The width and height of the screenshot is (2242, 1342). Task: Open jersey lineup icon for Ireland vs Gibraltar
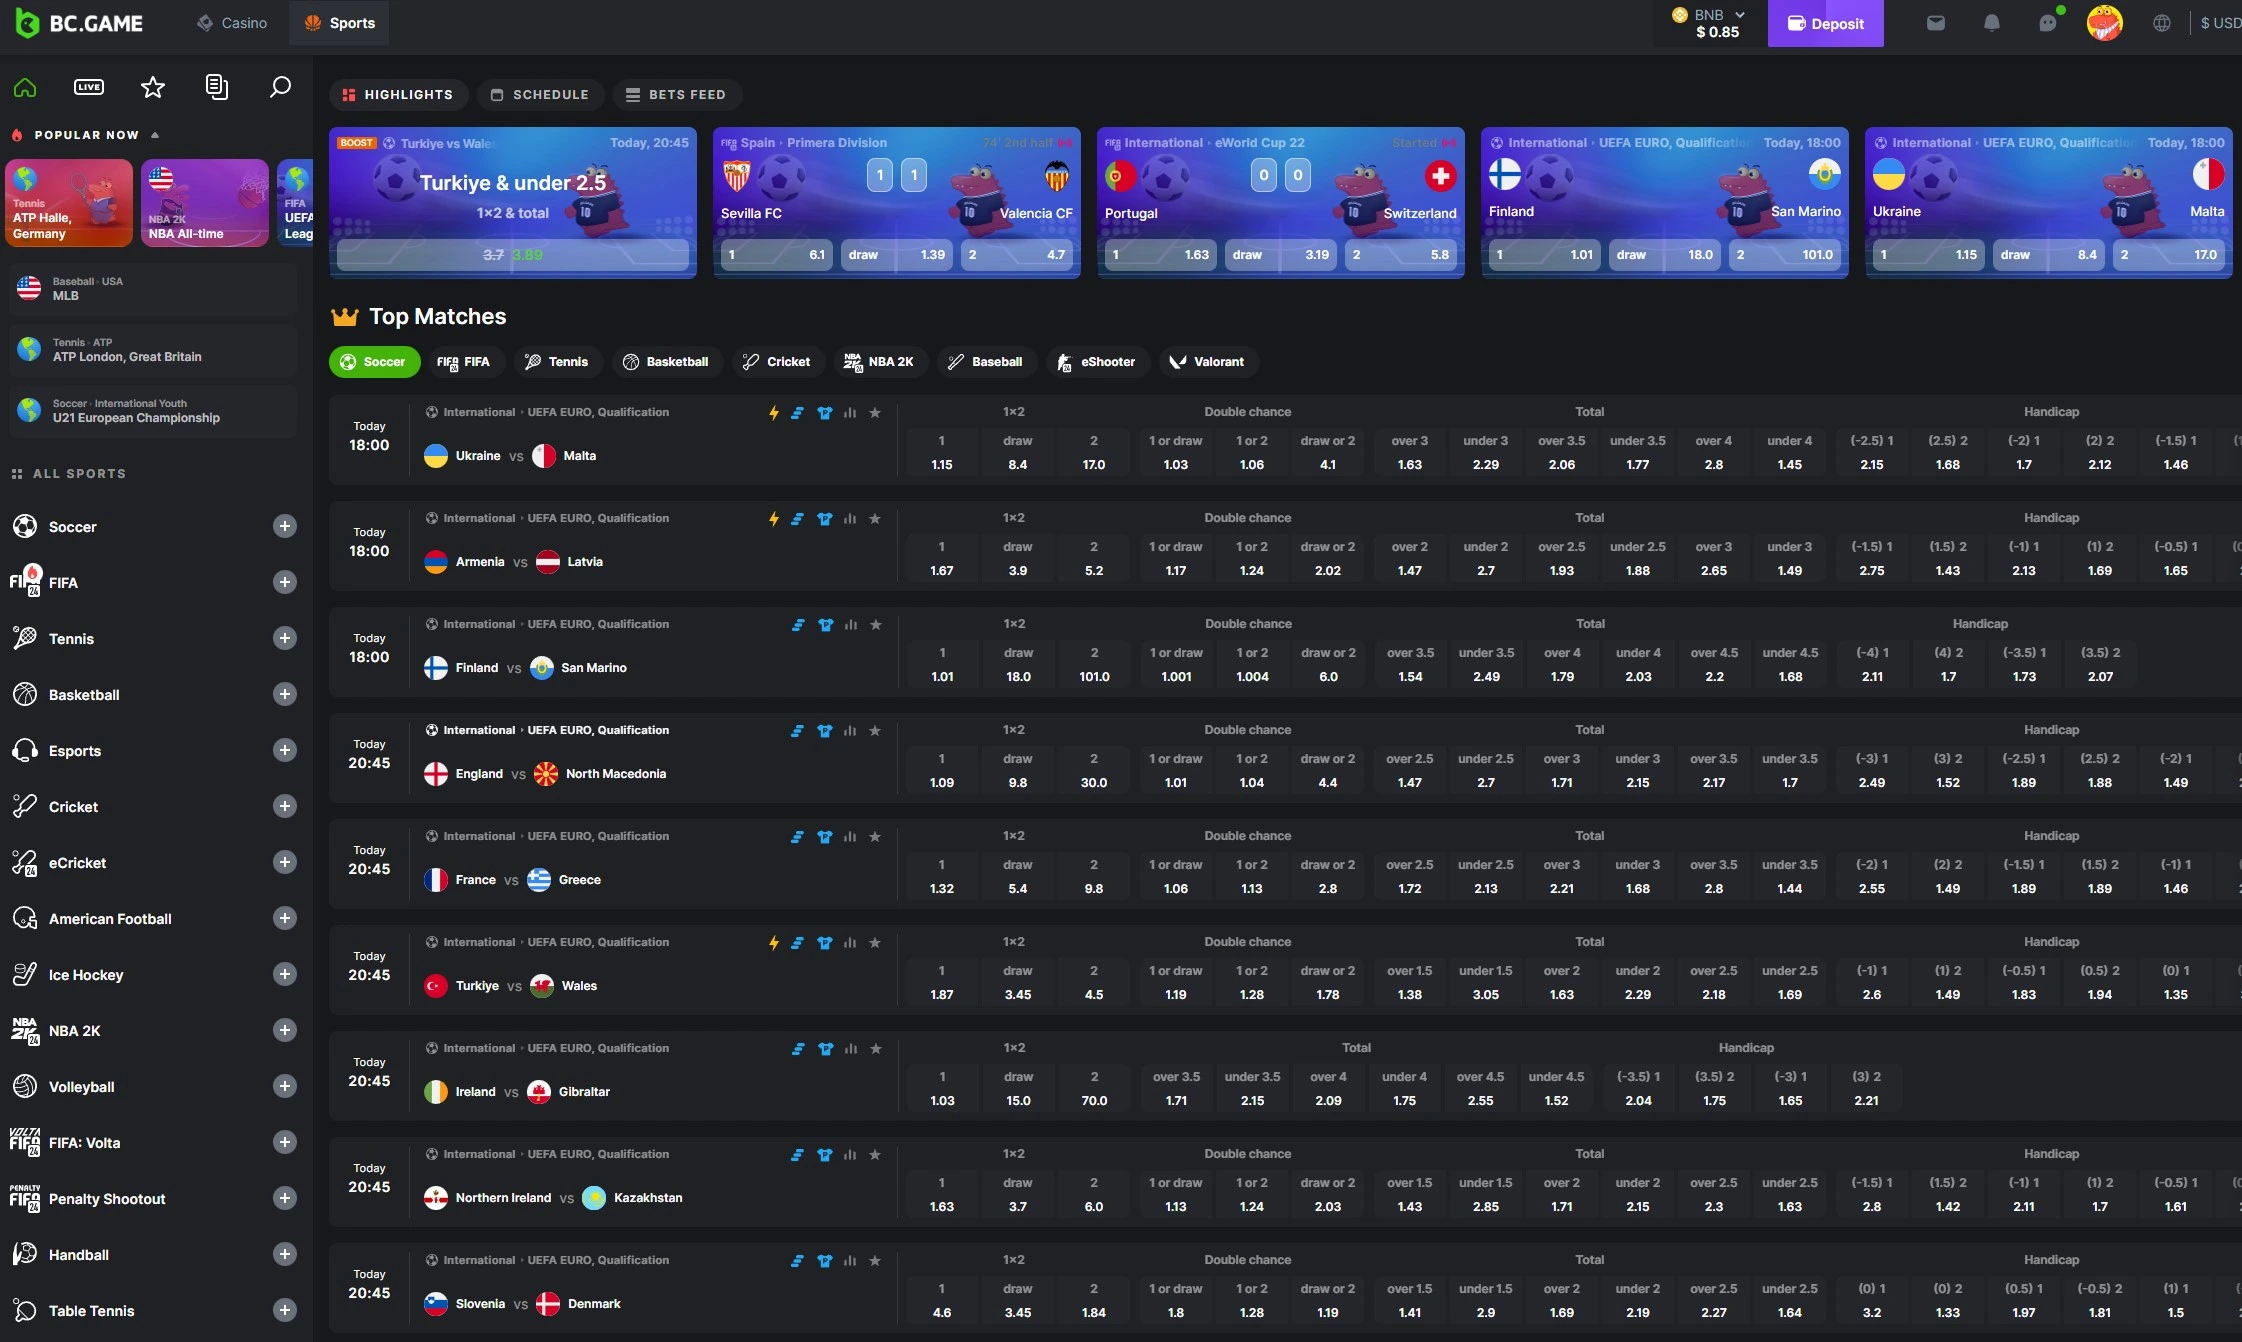pos(826,1048)
